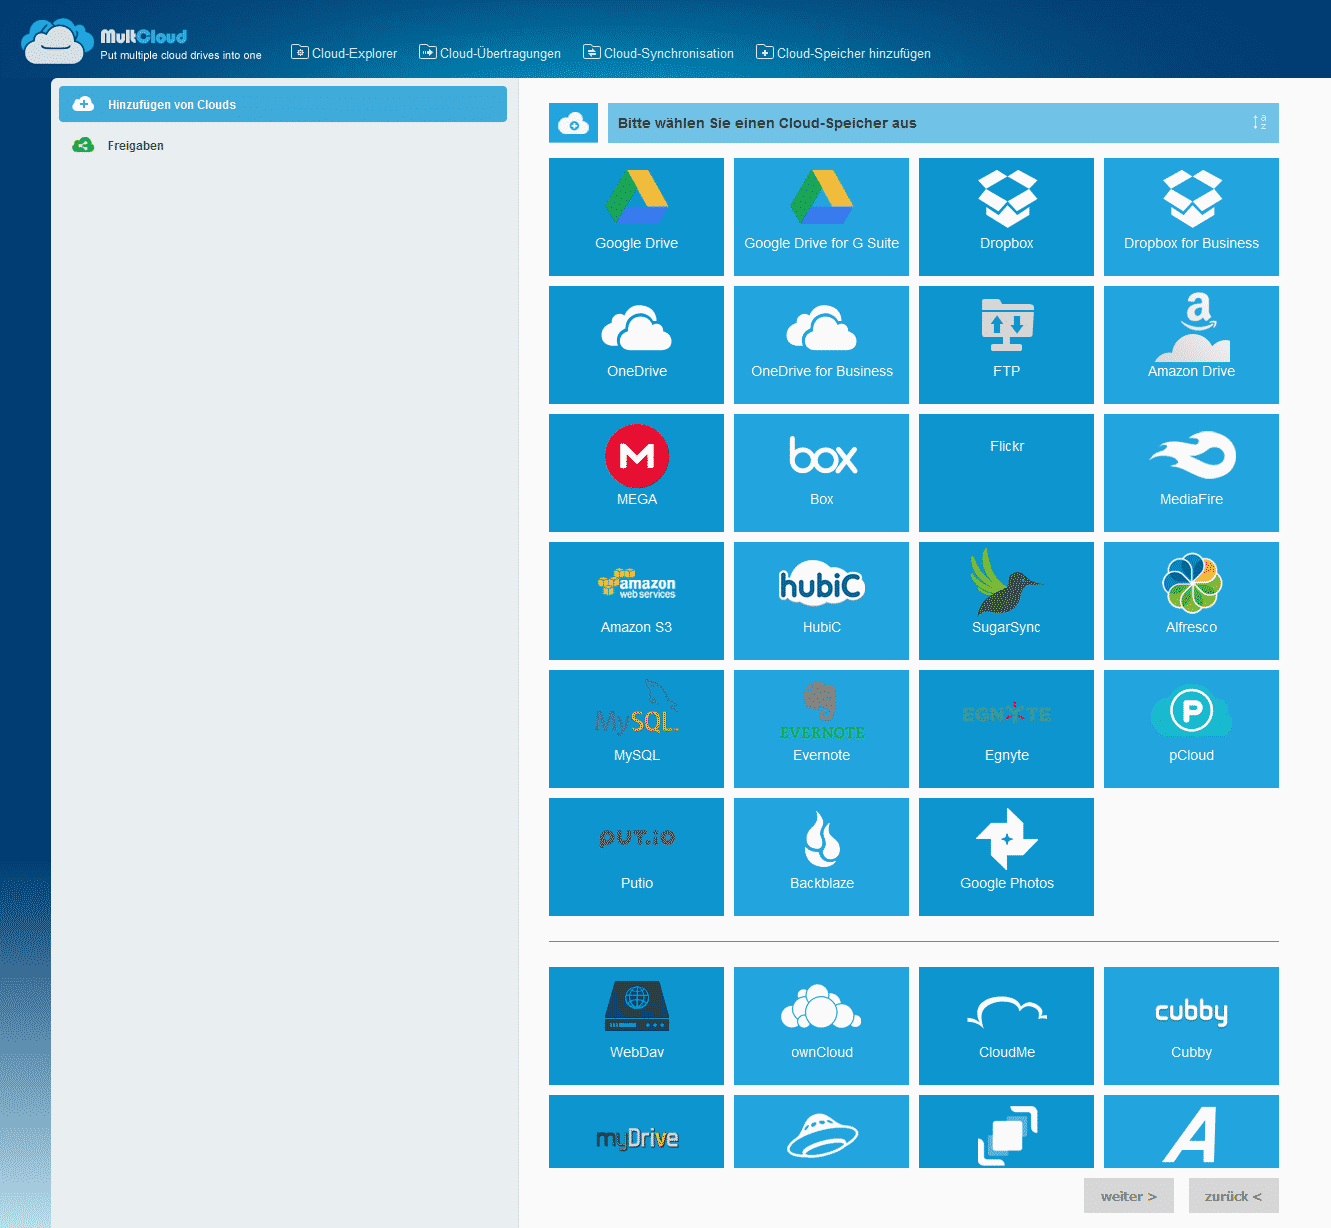This screenshot has width=1331, height=1228.
Task: Select Hinzufügen von Clouds in sidebar
Action: 283,104
